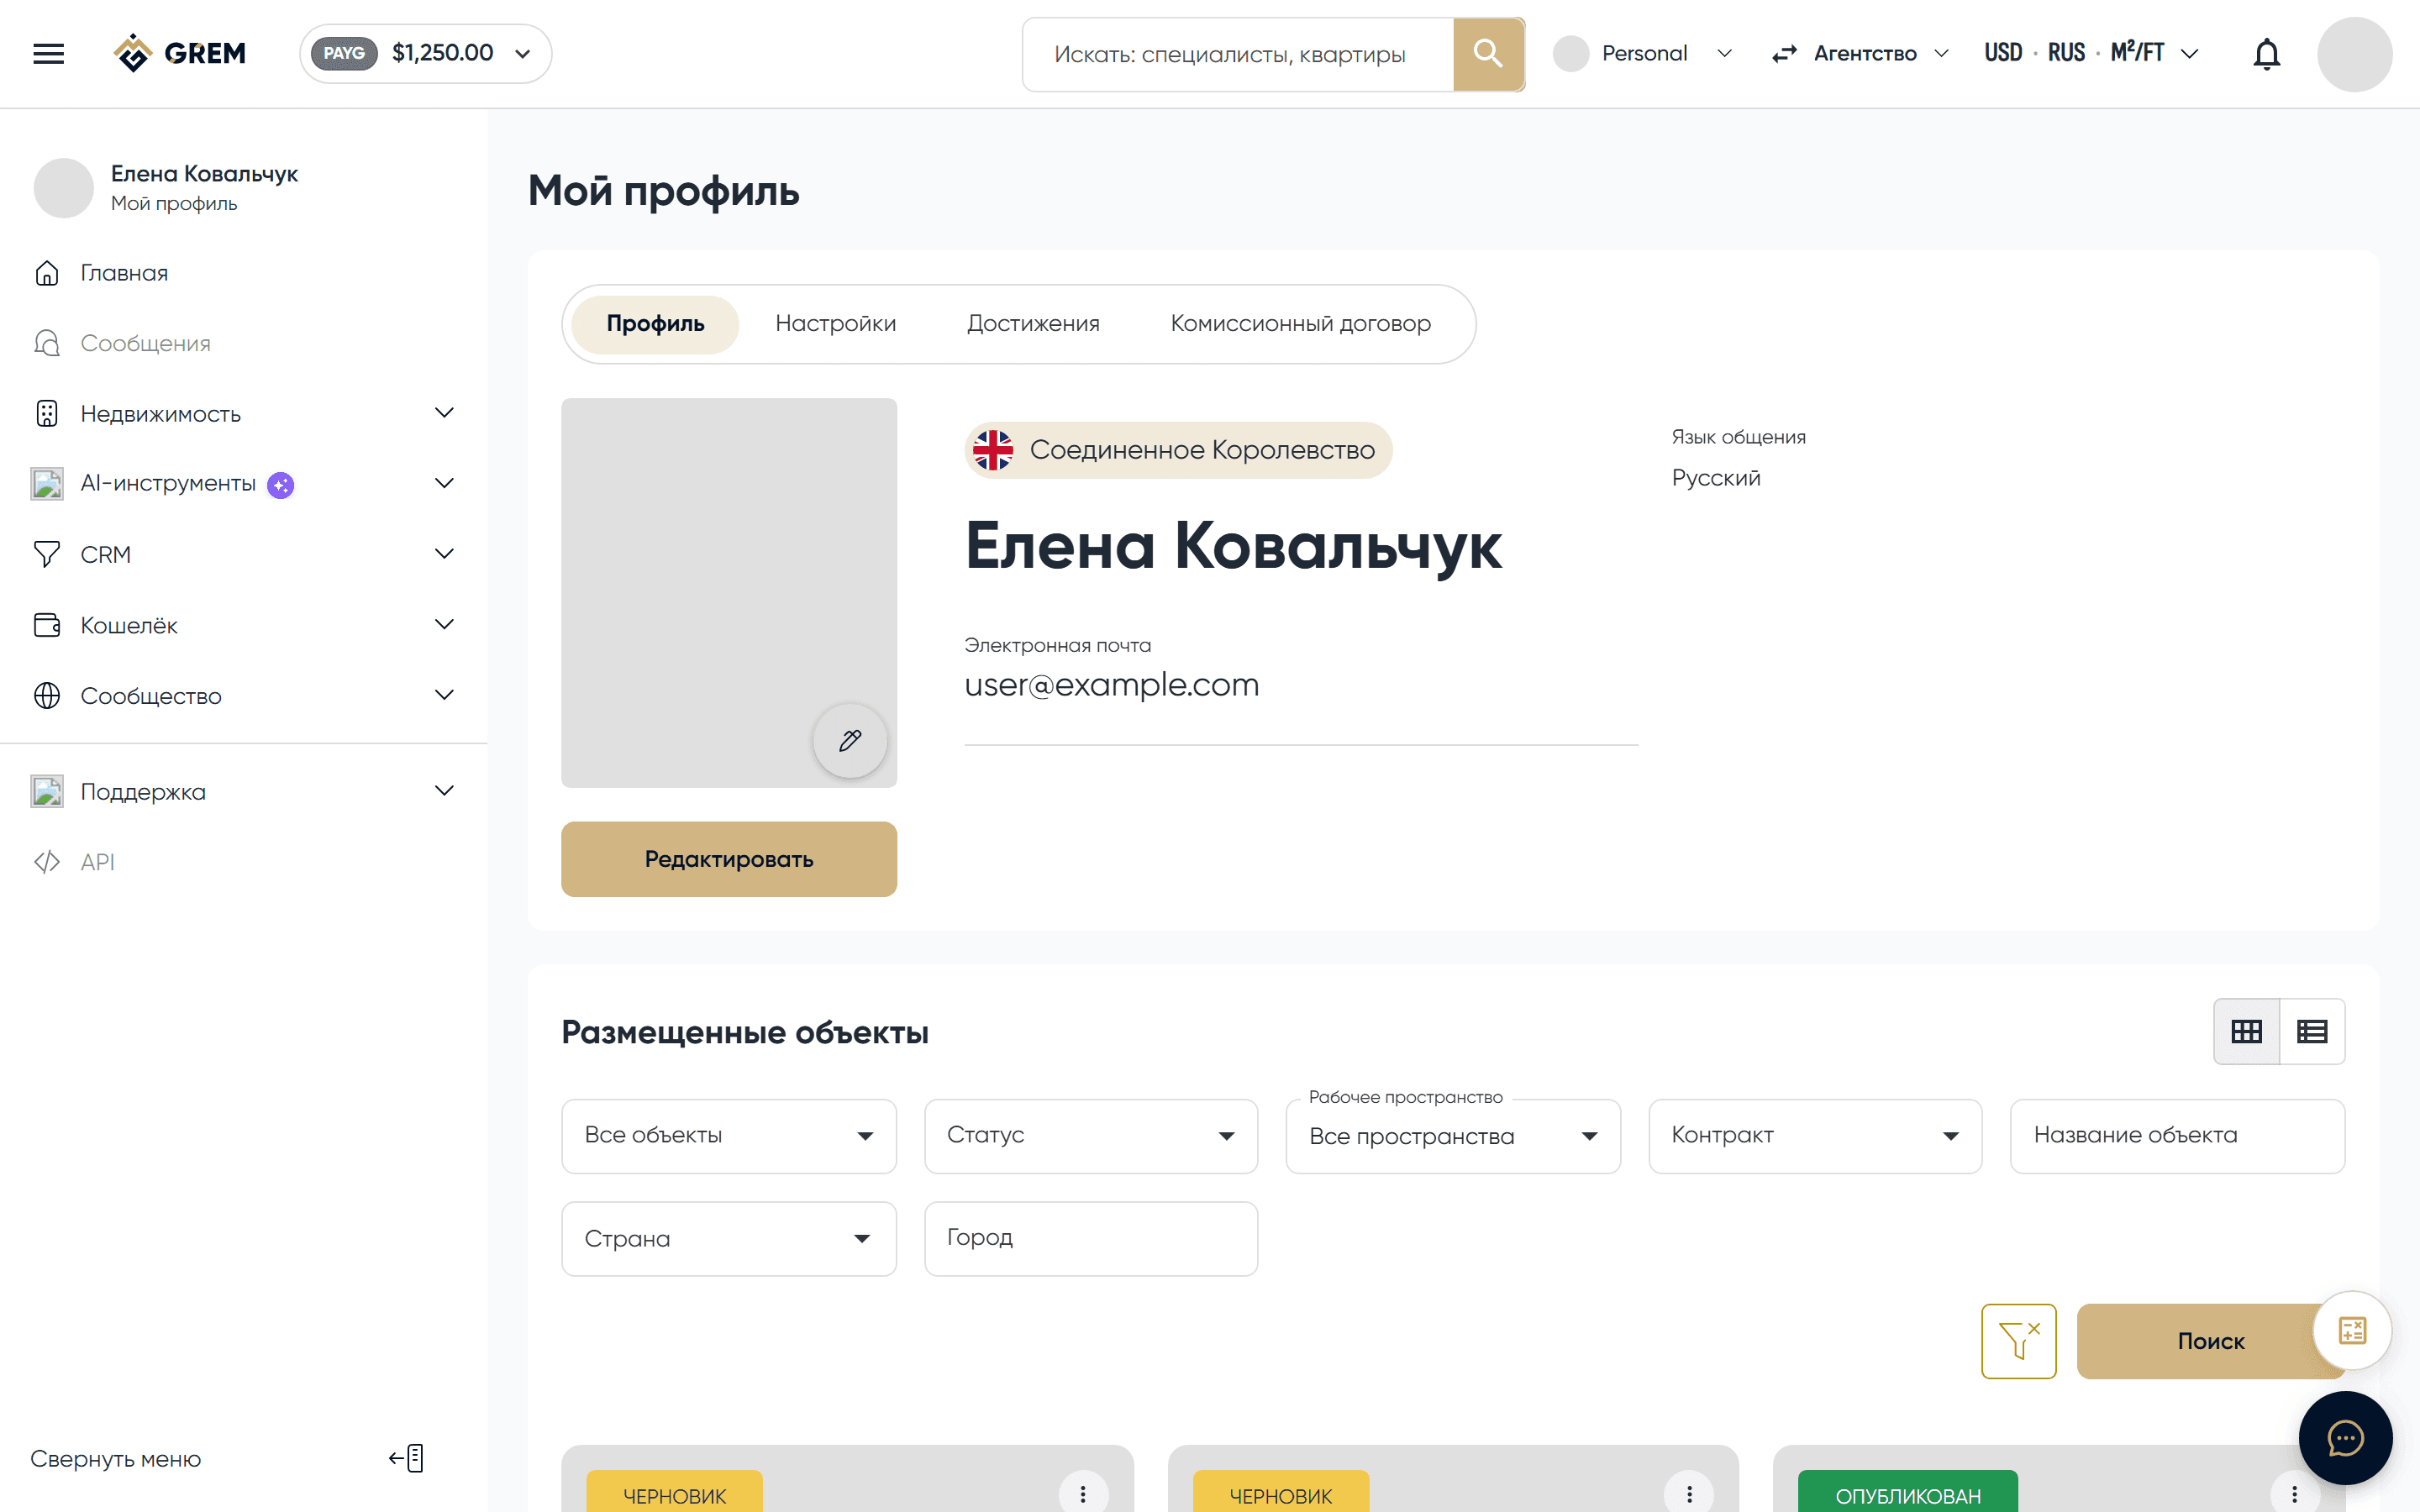Click the Поиск button
Screen dimensions: 2420x1512
click(2210, 1341)
